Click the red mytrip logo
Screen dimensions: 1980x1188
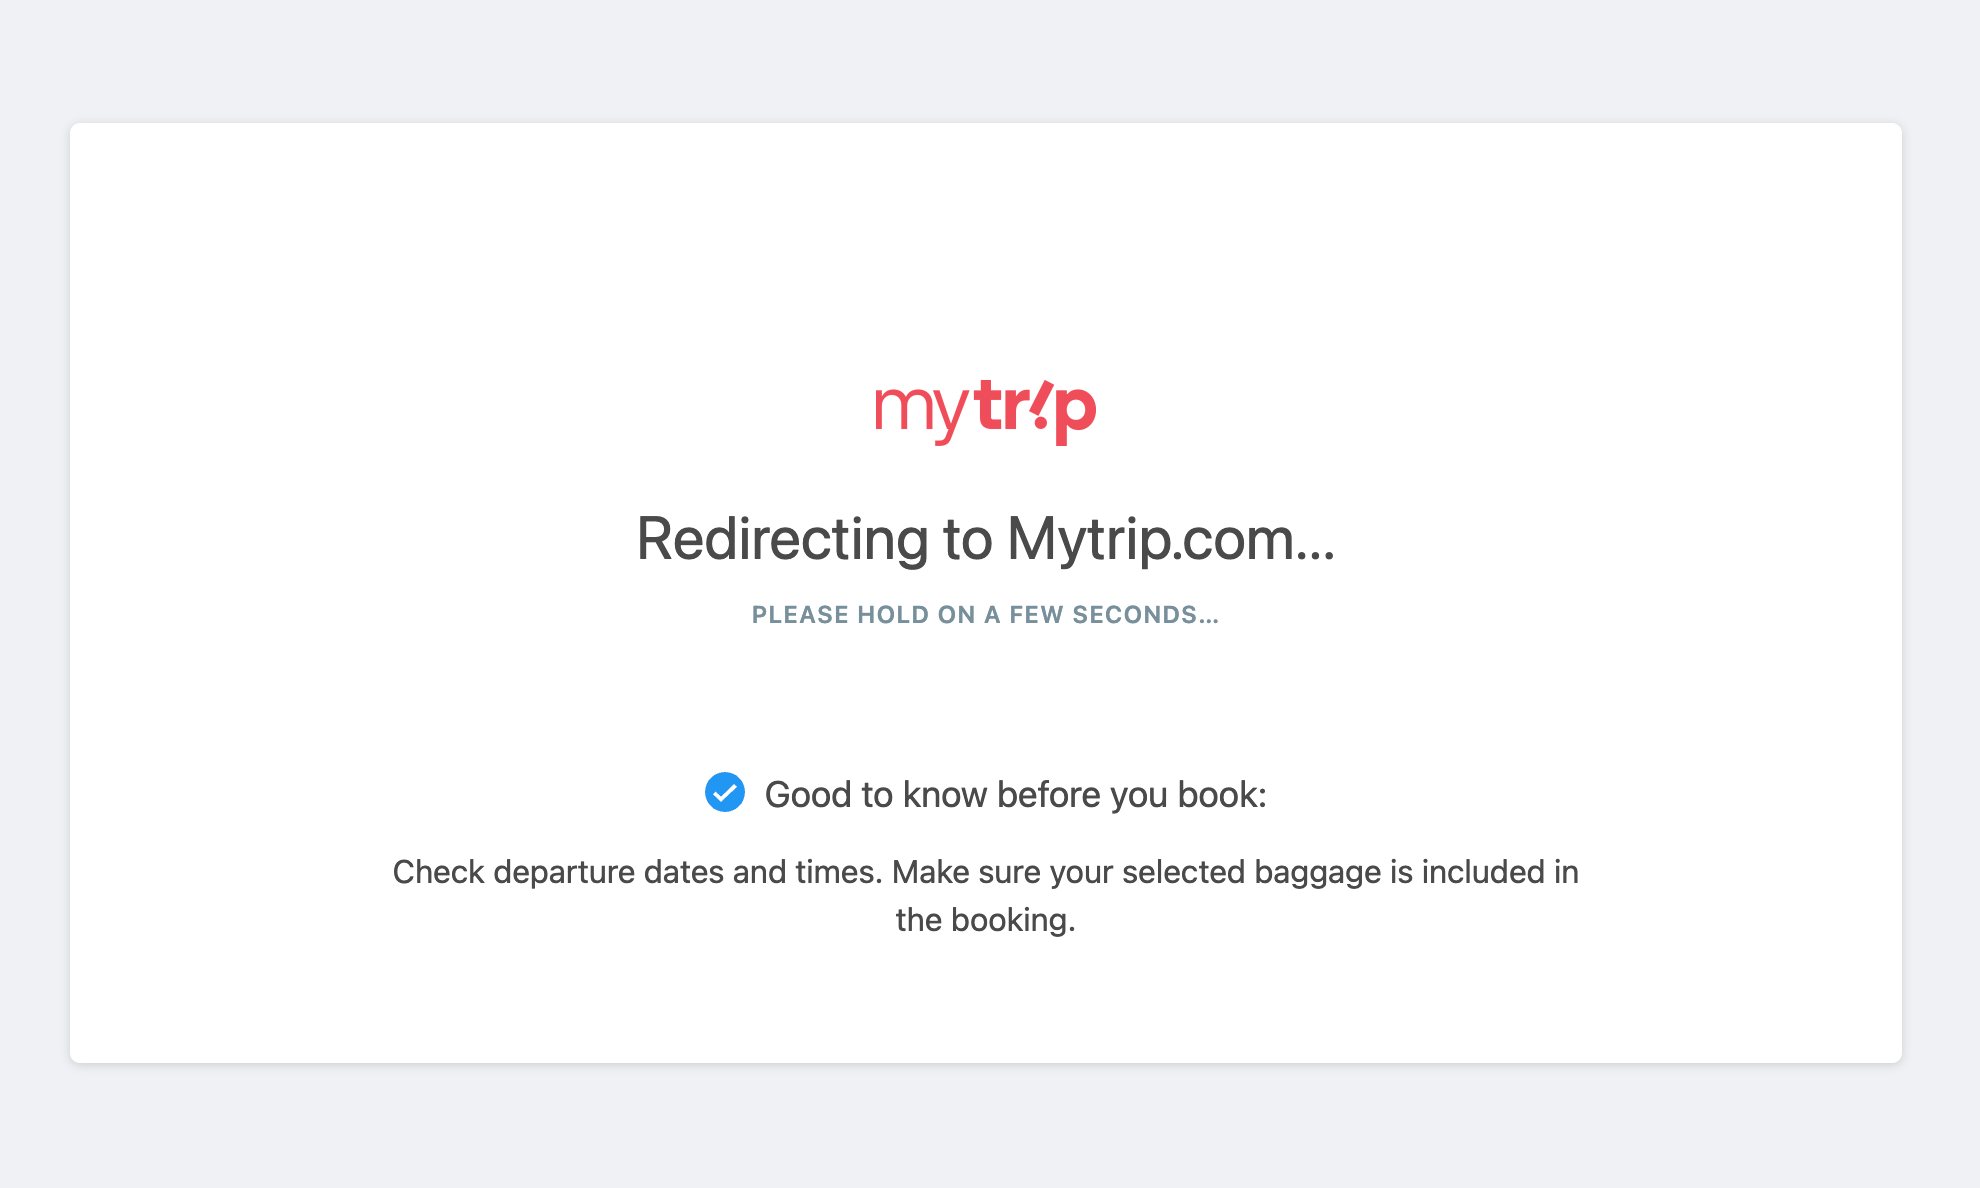986,412
